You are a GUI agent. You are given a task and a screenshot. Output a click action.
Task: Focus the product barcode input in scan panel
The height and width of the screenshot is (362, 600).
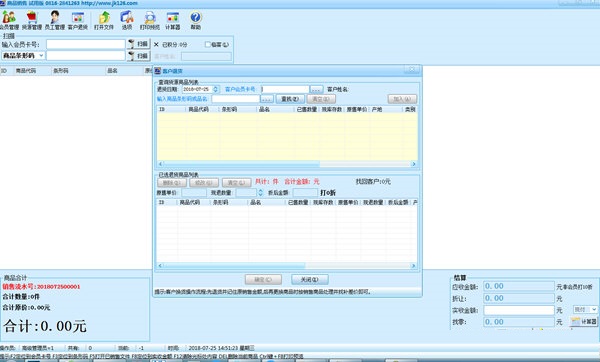[x=86, y=56]
